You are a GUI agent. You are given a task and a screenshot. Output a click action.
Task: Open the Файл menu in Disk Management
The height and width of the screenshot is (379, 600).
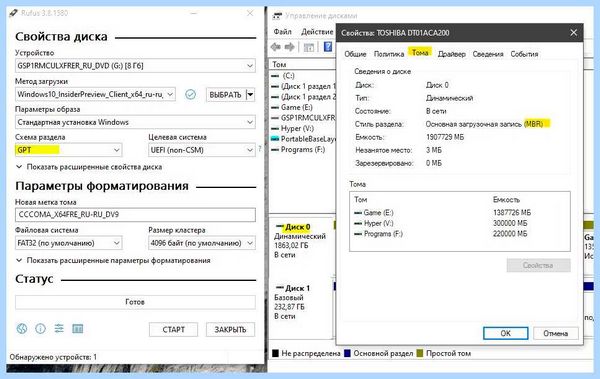click(x=283, y=32)
